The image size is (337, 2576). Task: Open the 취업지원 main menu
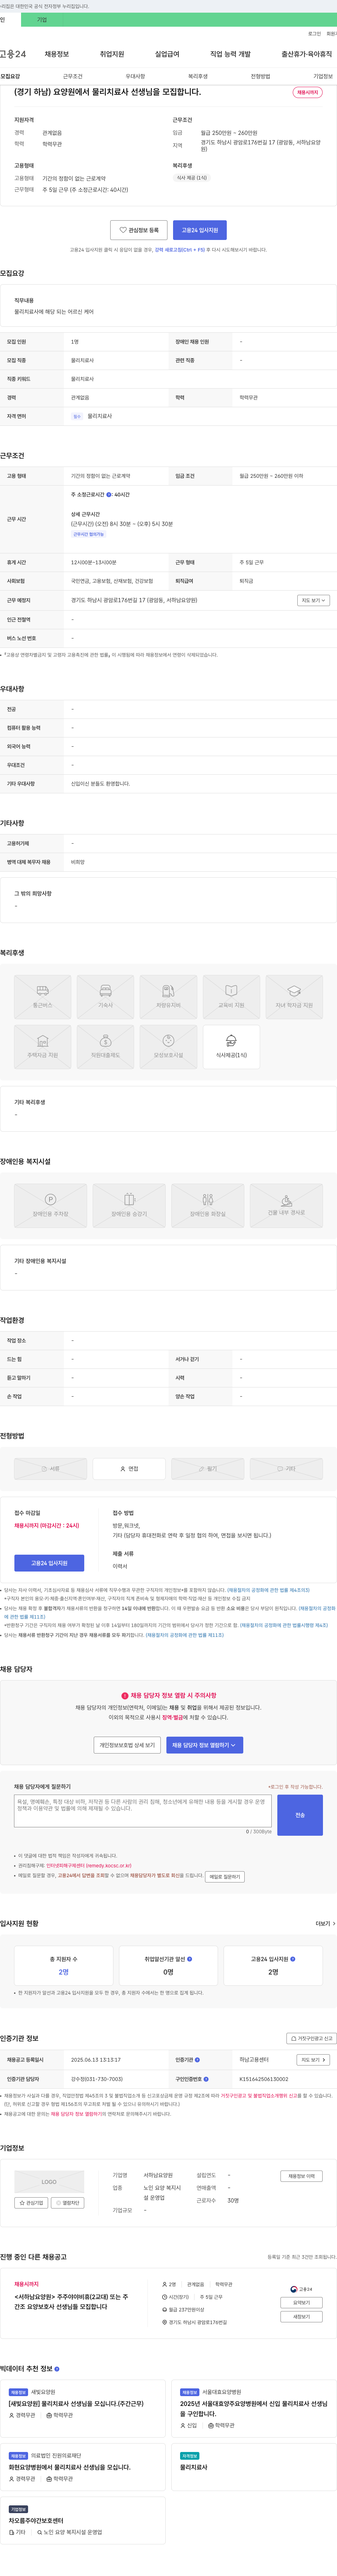pos(112,54)
